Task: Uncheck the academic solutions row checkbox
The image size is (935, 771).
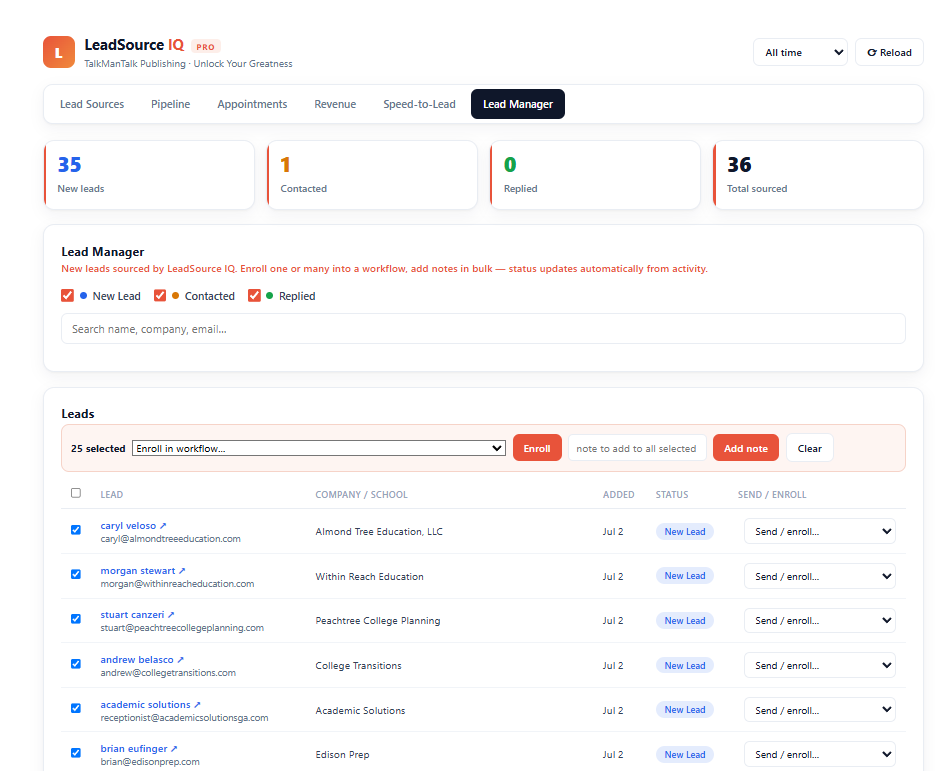Action: click(76, 708)
